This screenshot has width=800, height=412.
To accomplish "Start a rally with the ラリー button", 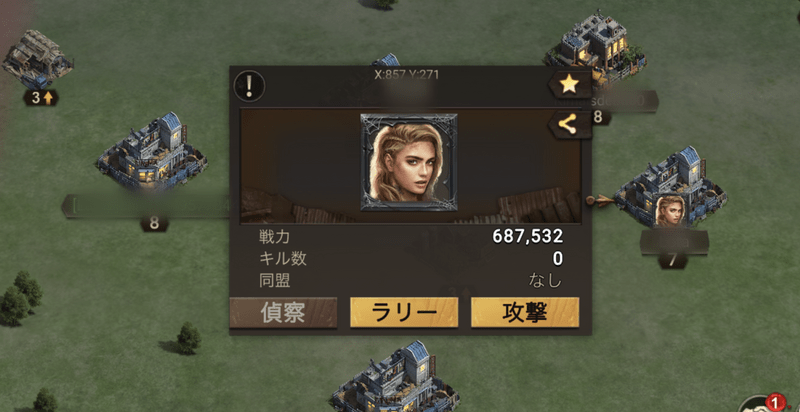I will (404, 313).
